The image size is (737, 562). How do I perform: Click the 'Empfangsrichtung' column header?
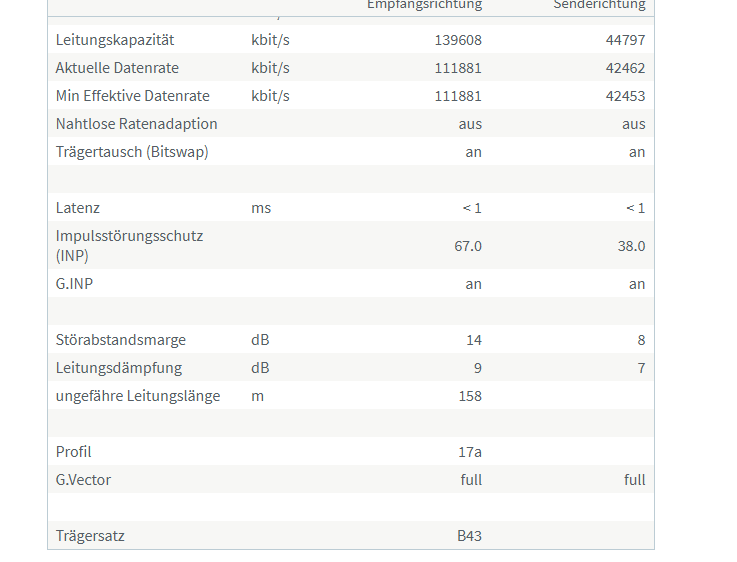point(424,5)
